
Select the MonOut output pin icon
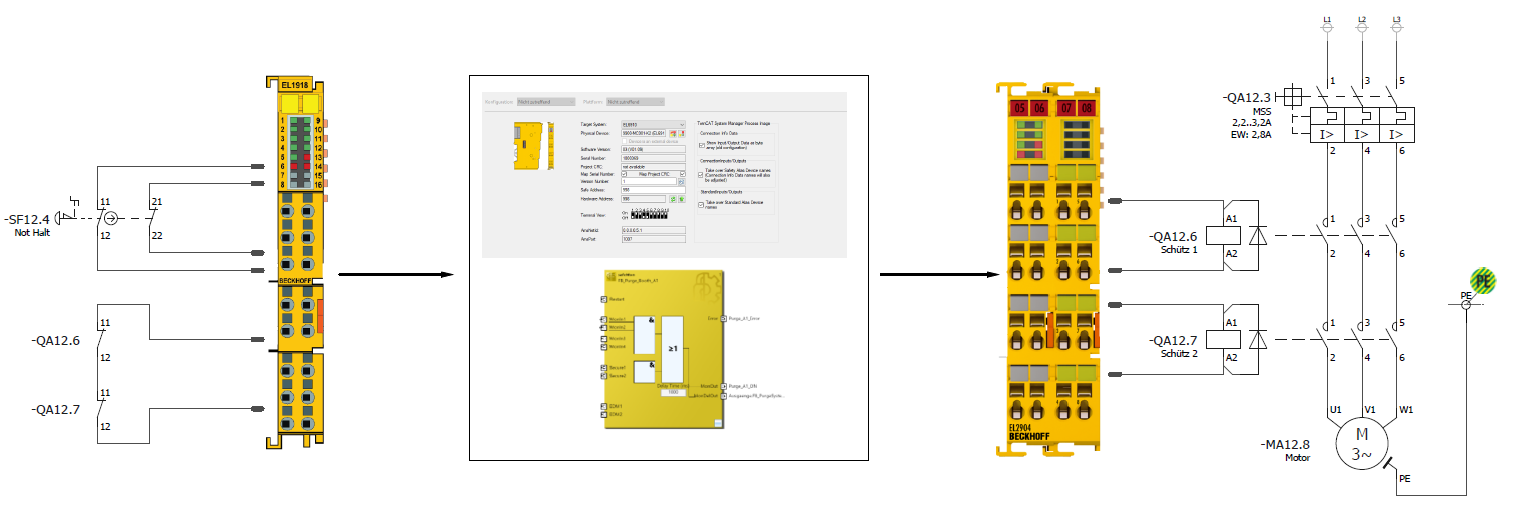[723, 385]
